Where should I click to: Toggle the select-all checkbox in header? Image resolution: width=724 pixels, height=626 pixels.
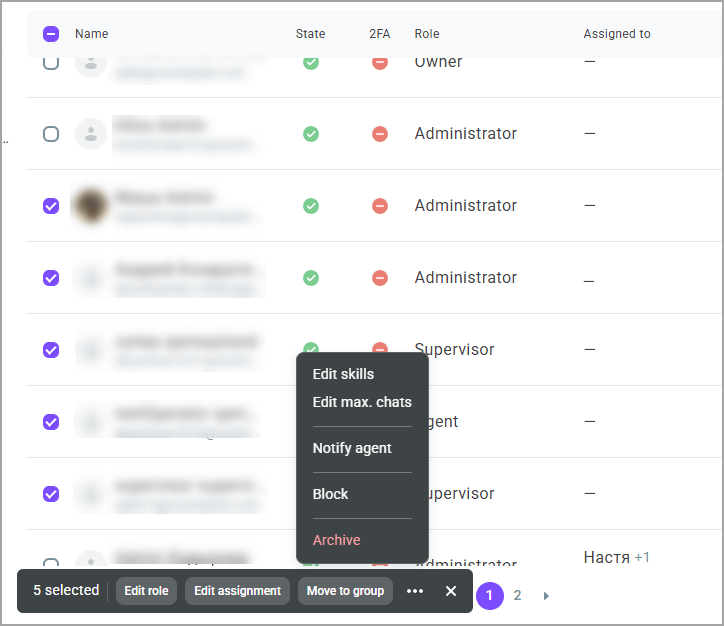pos(51,34)
